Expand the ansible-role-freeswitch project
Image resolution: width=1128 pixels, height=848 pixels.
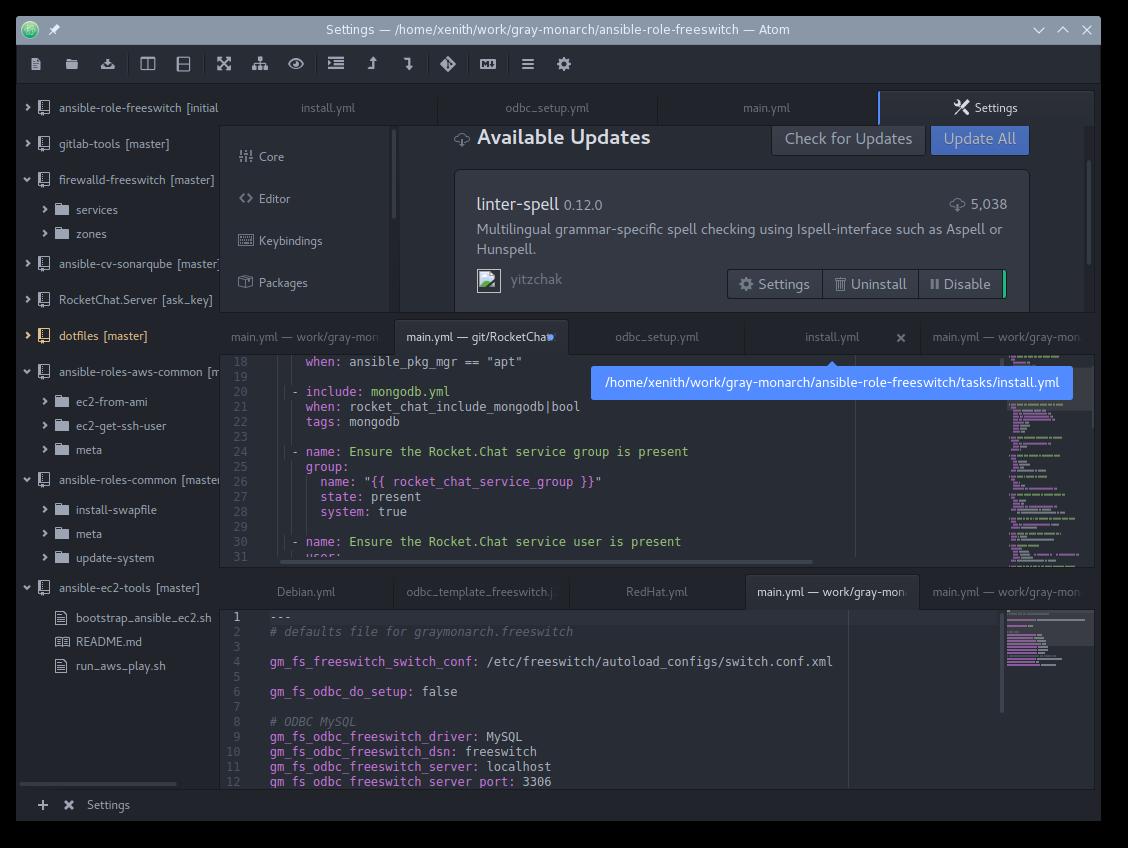pos(27,107)
